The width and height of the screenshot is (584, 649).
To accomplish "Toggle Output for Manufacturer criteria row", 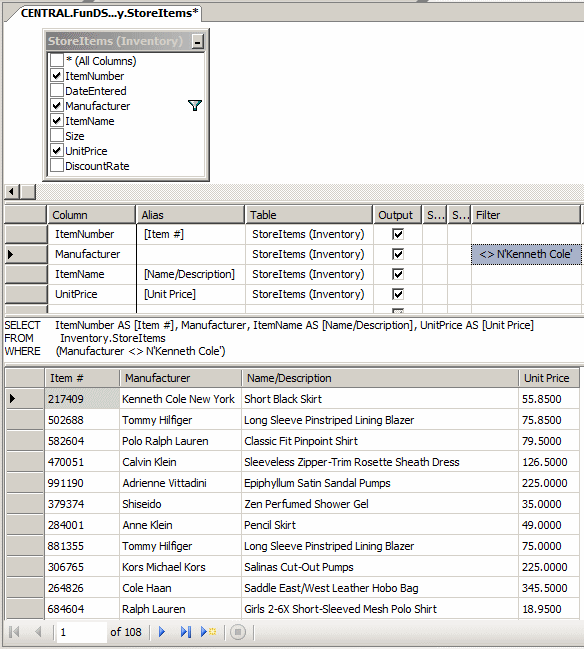I will coord(398,254).
